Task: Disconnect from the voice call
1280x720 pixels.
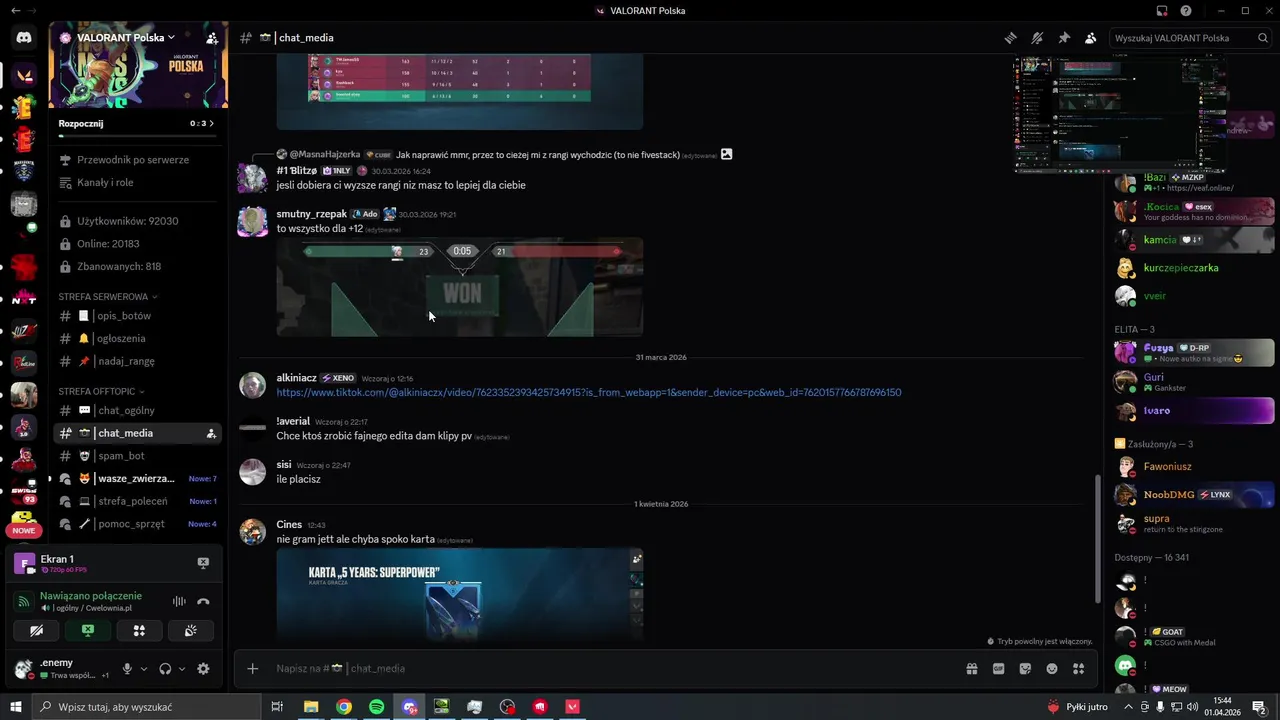Action: point(203,601)
